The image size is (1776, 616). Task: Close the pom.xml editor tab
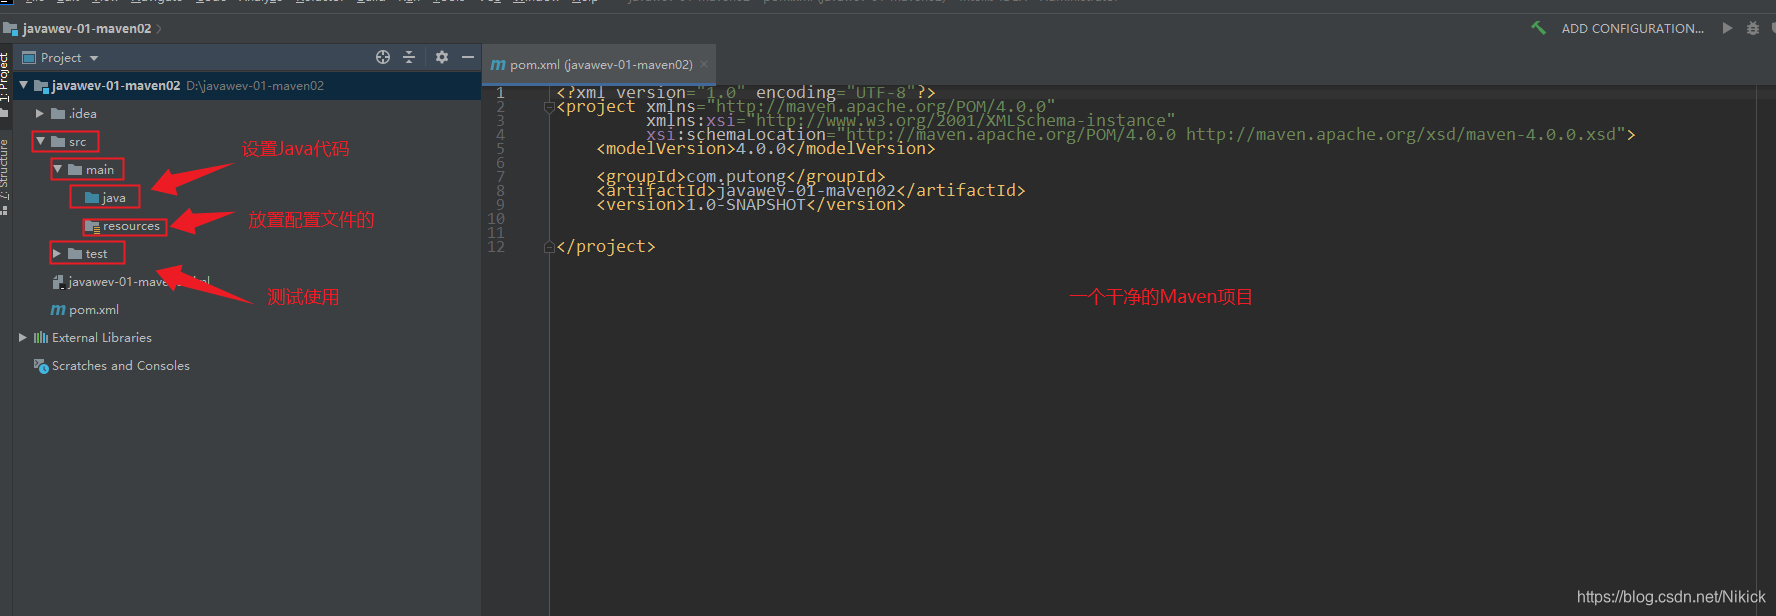click(x=704, y=64)
